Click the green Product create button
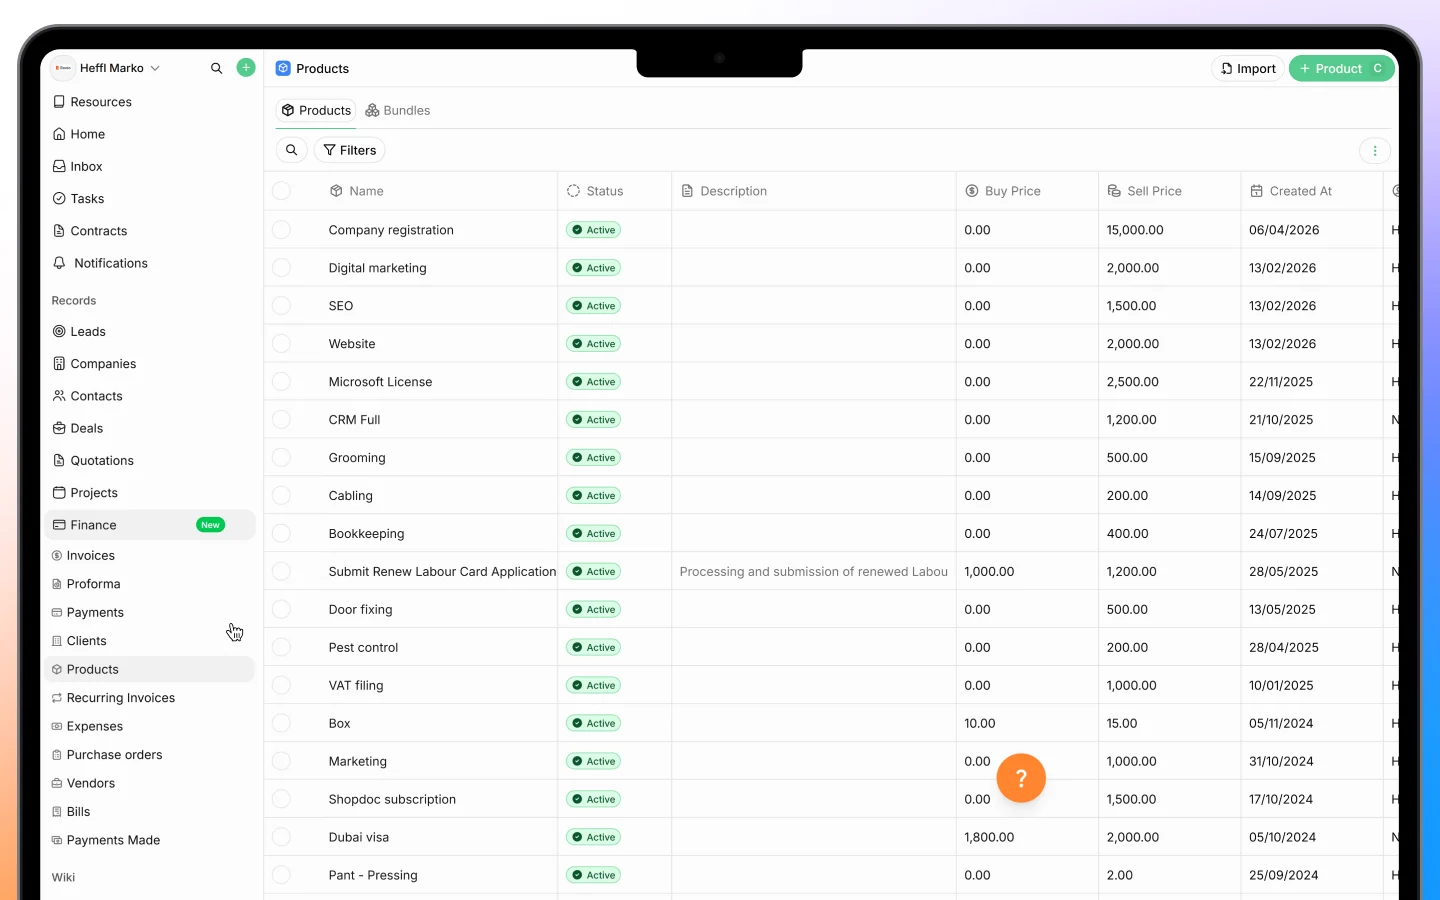1440x900 pixels. (1341, 68)
